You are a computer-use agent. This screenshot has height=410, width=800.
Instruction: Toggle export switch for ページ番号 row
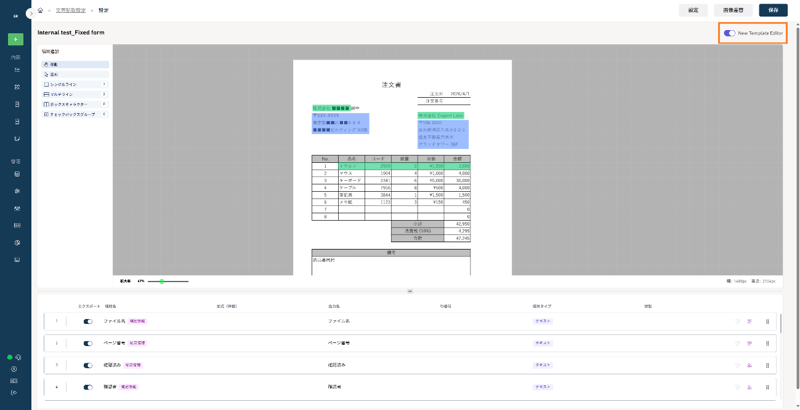tap(88, 342)
